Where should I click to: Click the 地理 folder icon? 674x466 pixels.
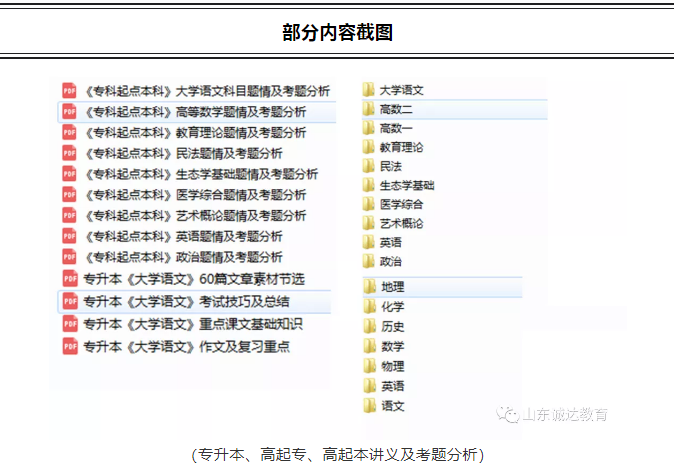coord(370,287)
